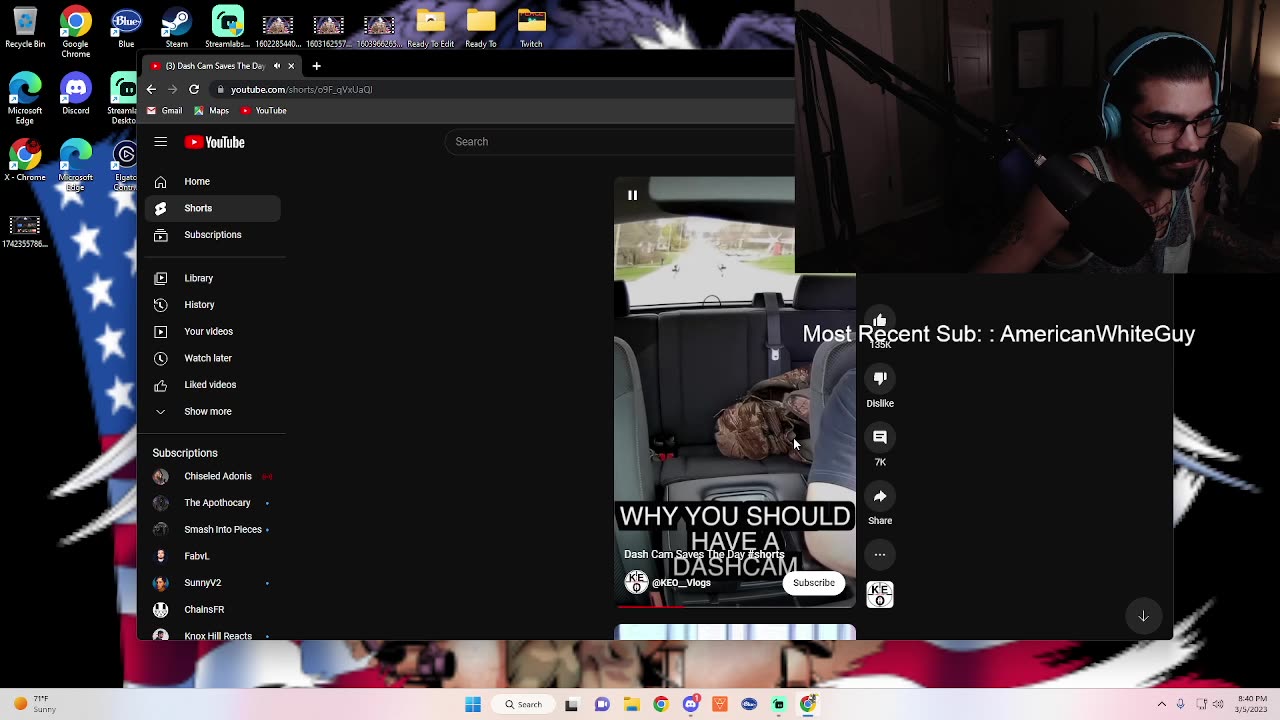Share this short video

[x=880, y=496]
